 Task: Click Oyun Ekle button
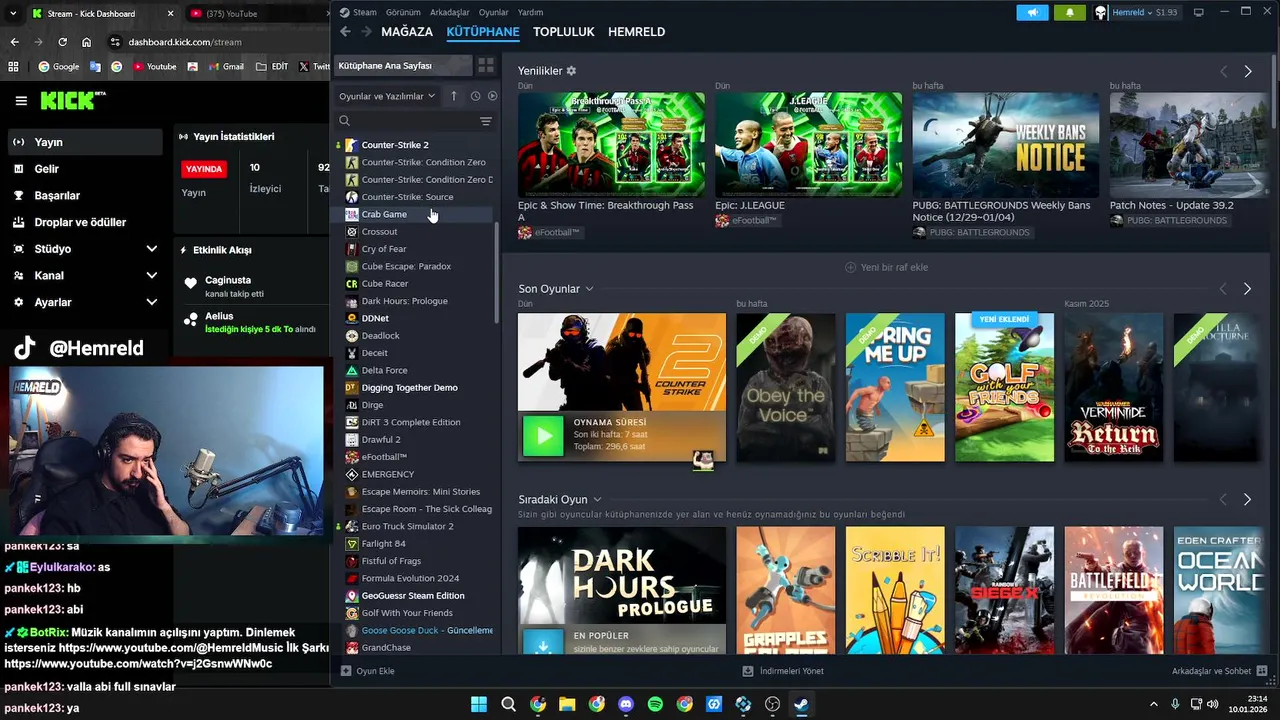[x=367, y=671]
